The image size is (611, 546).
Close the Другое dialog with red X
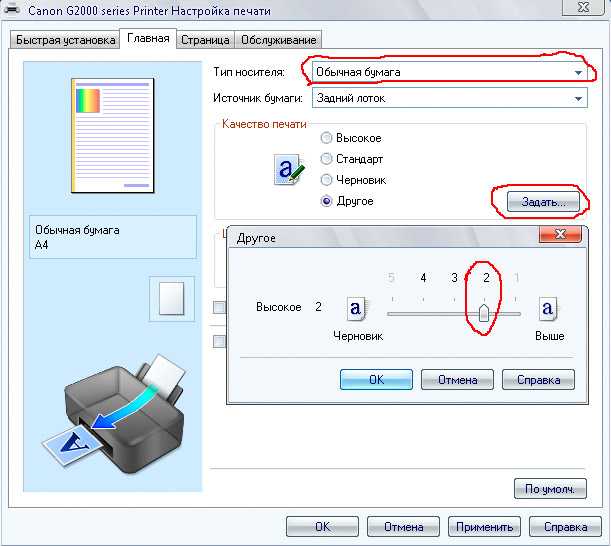(560, 234)
